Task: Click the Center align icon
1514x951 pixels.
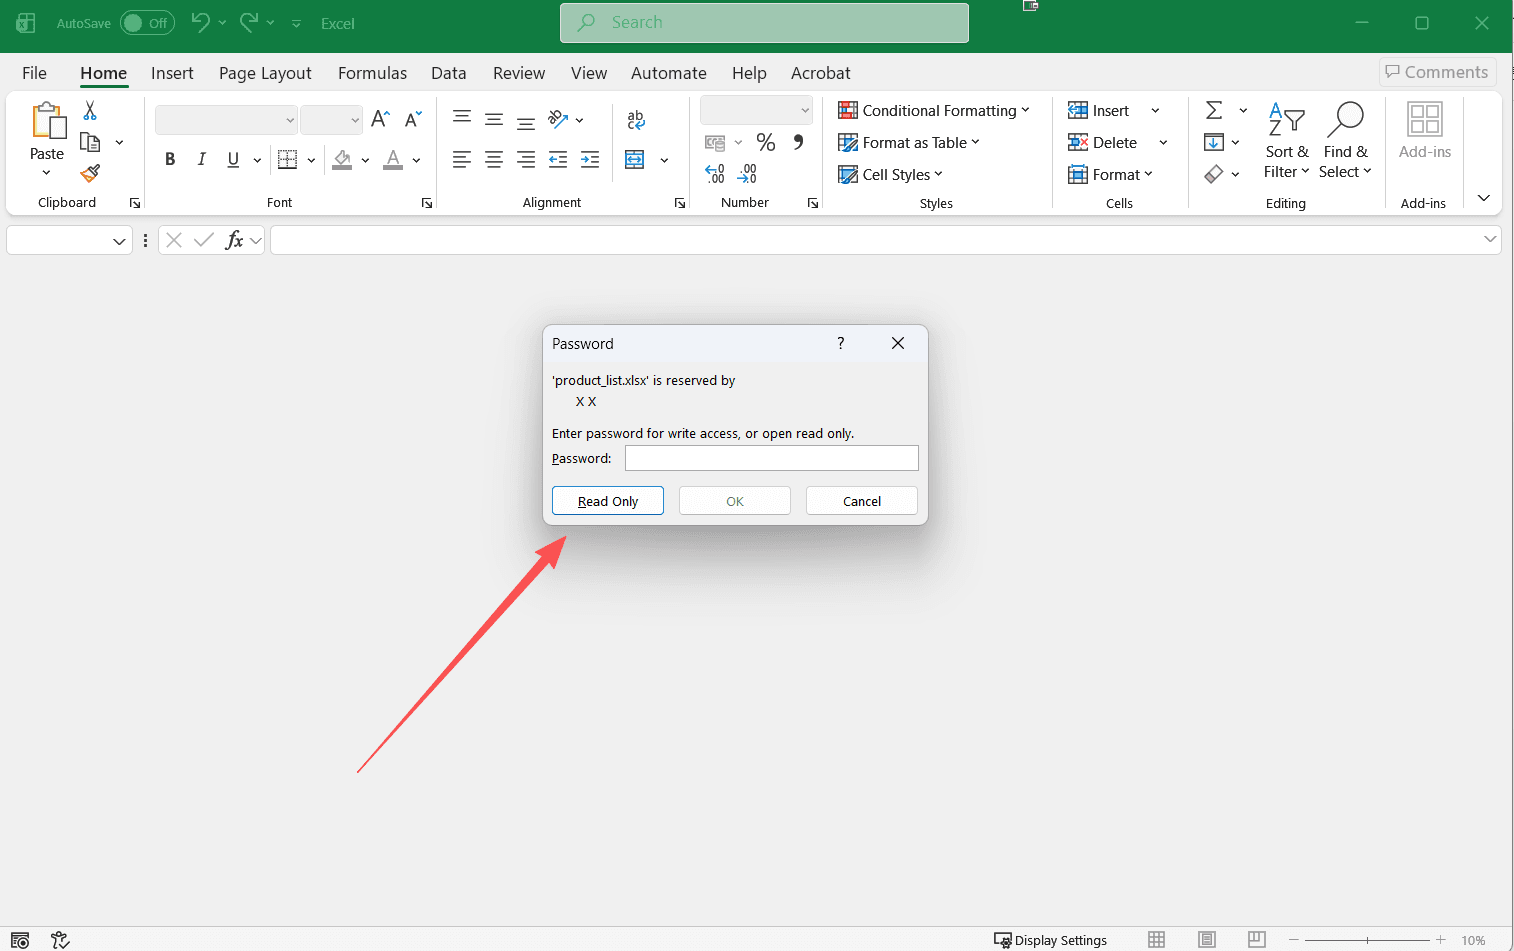Action: [494, 160]
